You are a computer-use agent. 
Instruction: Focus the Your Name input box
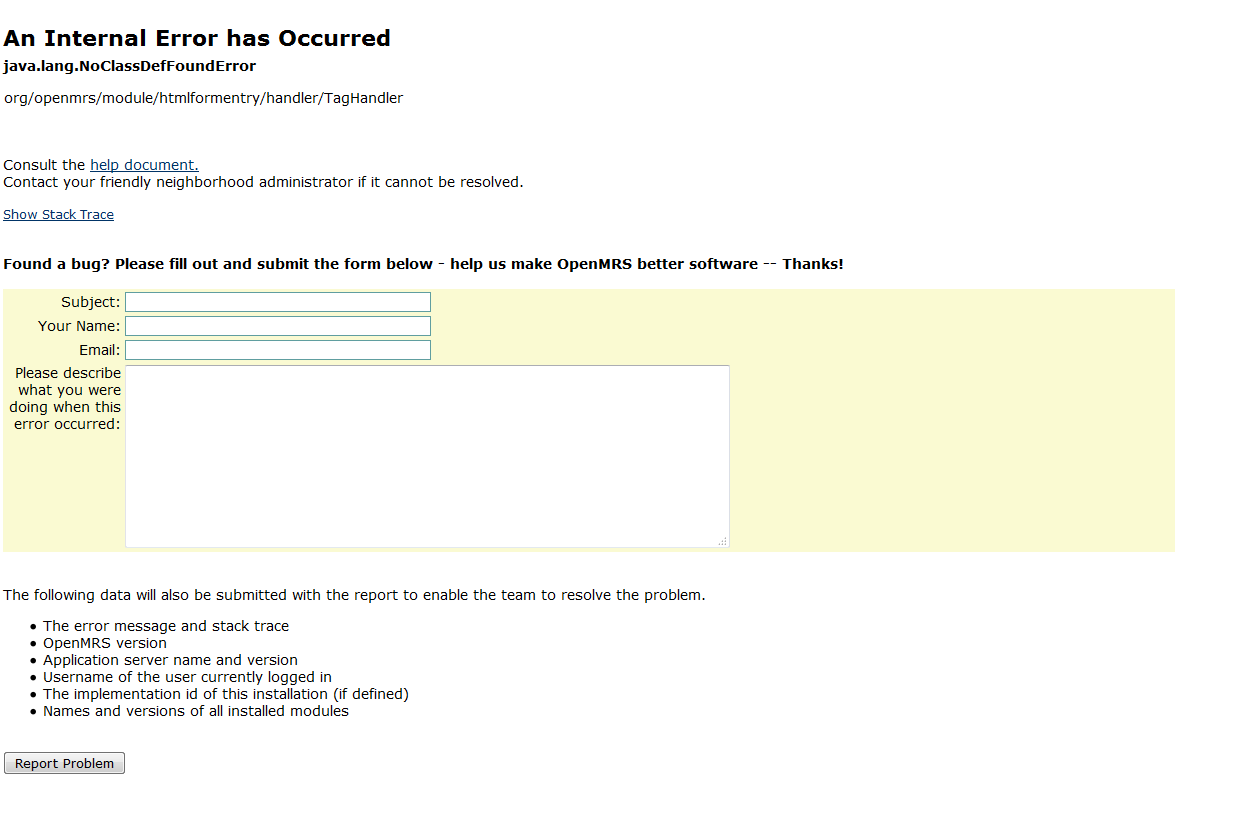click(x=277, y=326)
